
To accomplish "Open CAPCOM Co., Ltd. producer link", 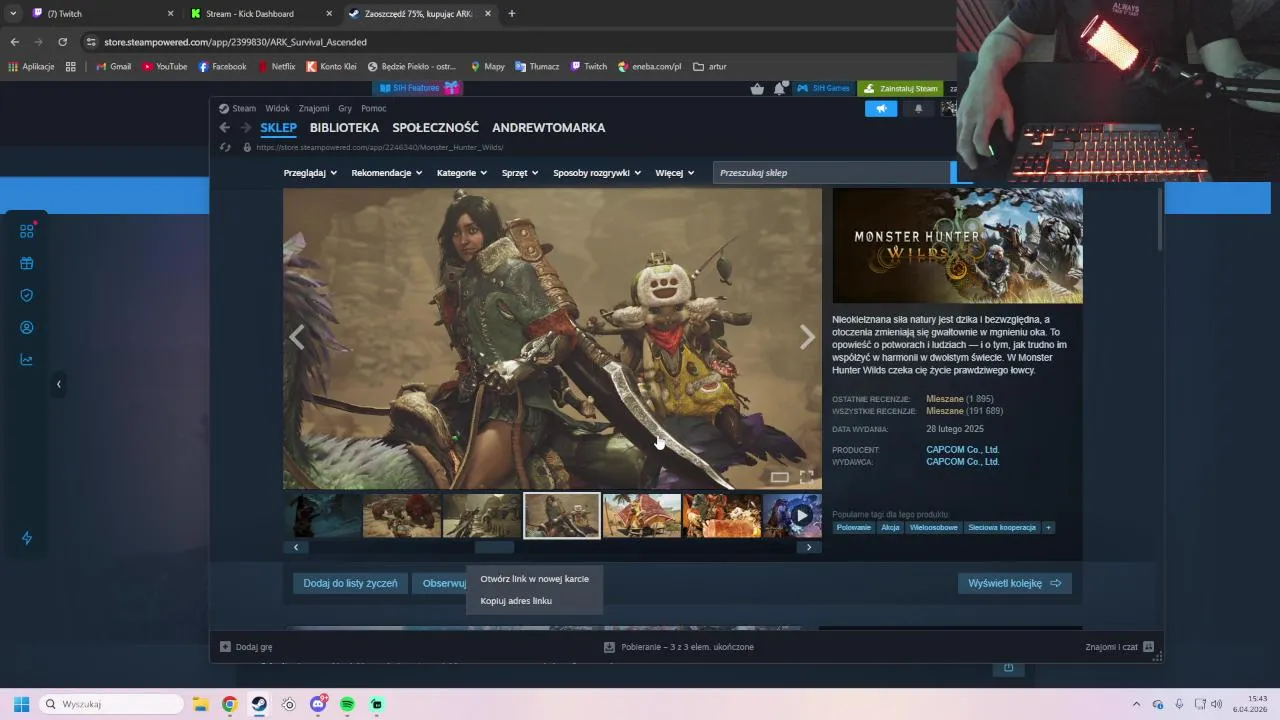I will pos(962,450).
